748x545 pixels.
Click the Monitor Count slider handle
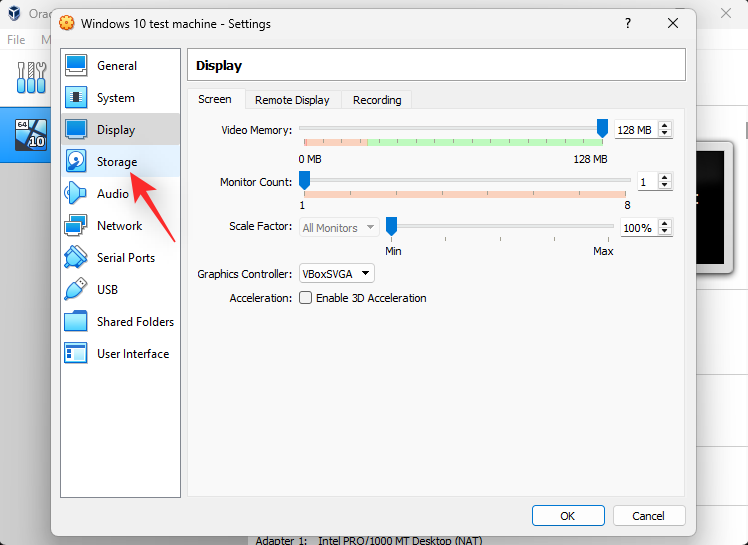(304, 180)
